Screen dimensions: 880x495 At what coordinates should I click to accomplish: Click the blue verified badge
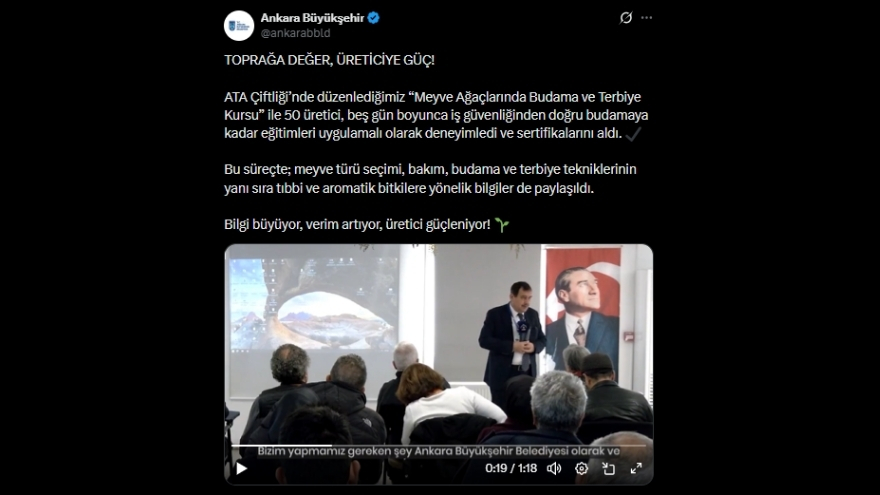374,18
